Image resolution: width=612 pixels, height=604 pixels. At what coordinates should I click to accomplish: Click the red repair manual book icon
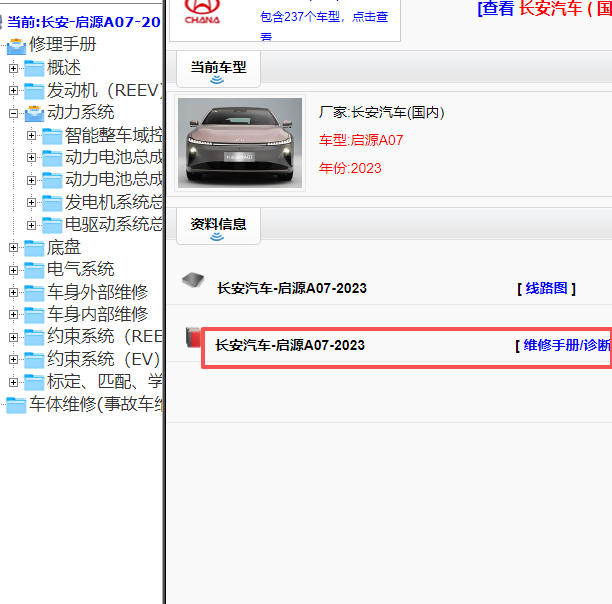(193, 337)
